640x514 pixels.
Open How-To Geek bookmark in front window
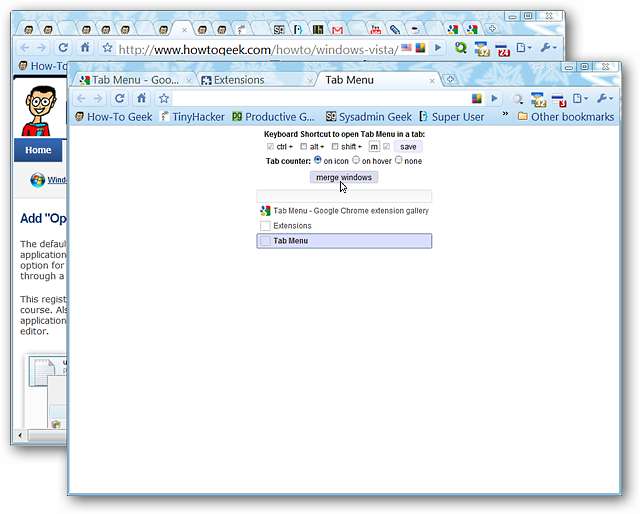tap(114, 117)
